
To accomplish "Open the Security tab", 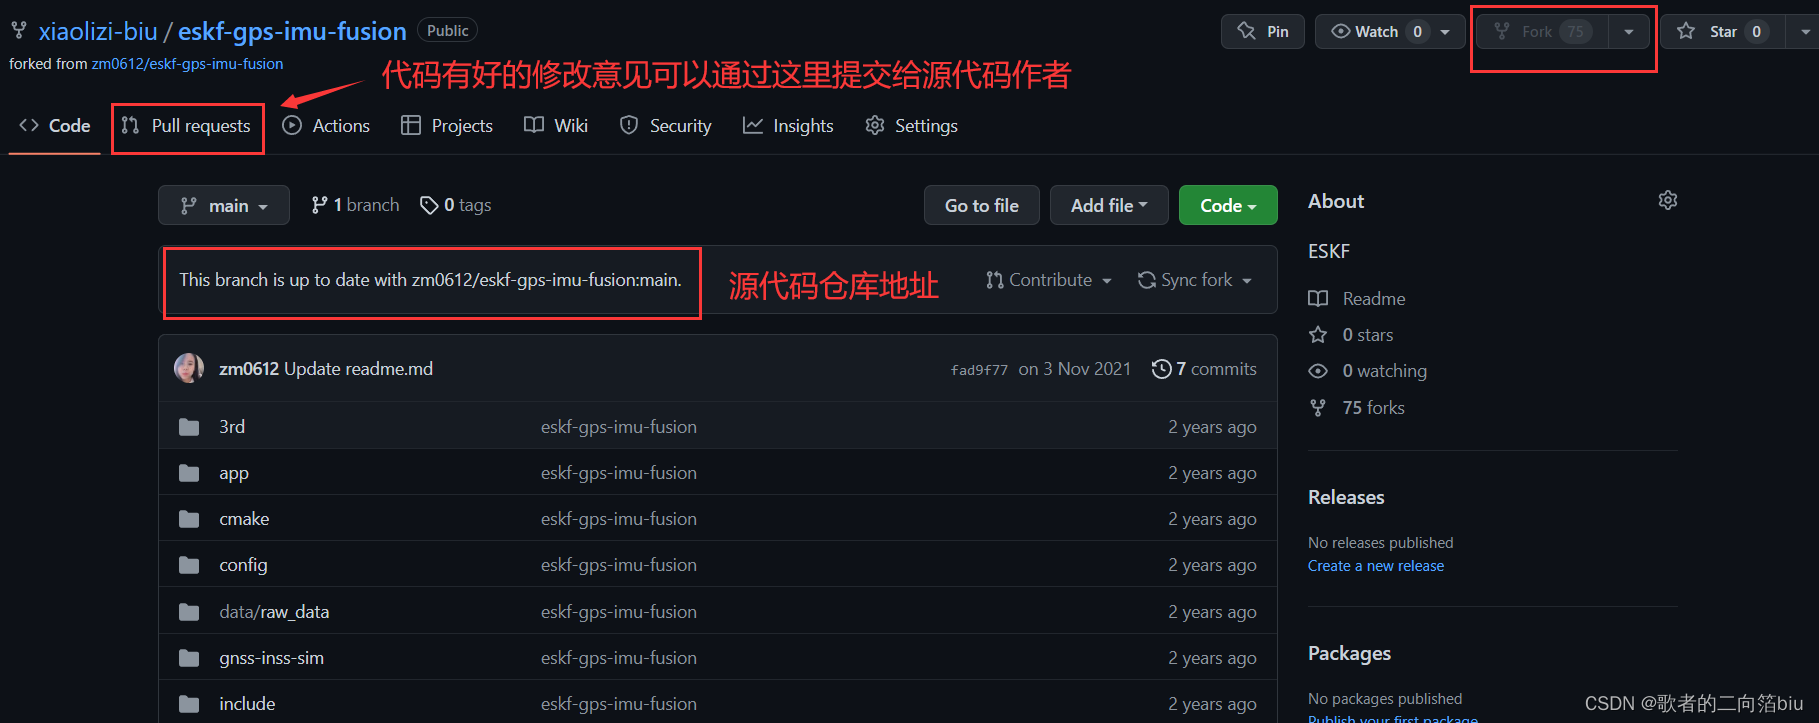I will (x=666, y=125).
